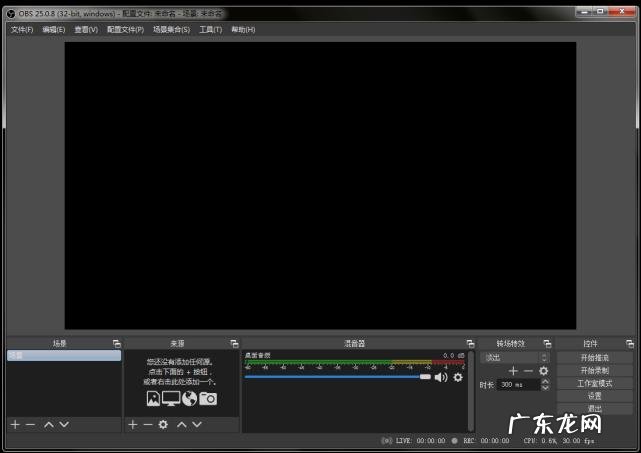The width and height of the screenshot is (641, 453).
Task: Move source down with the down arrow
Action: tap(198, 425)
